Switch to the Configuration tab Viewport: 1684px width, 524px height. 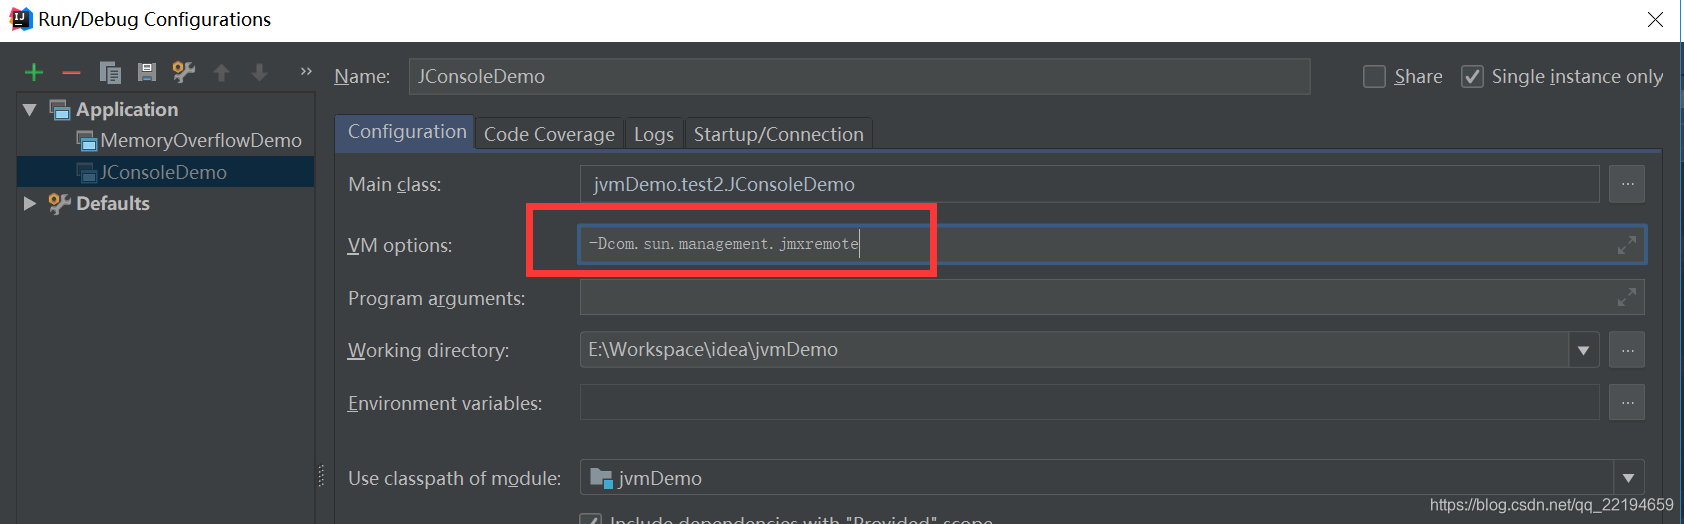click(407, 132)
